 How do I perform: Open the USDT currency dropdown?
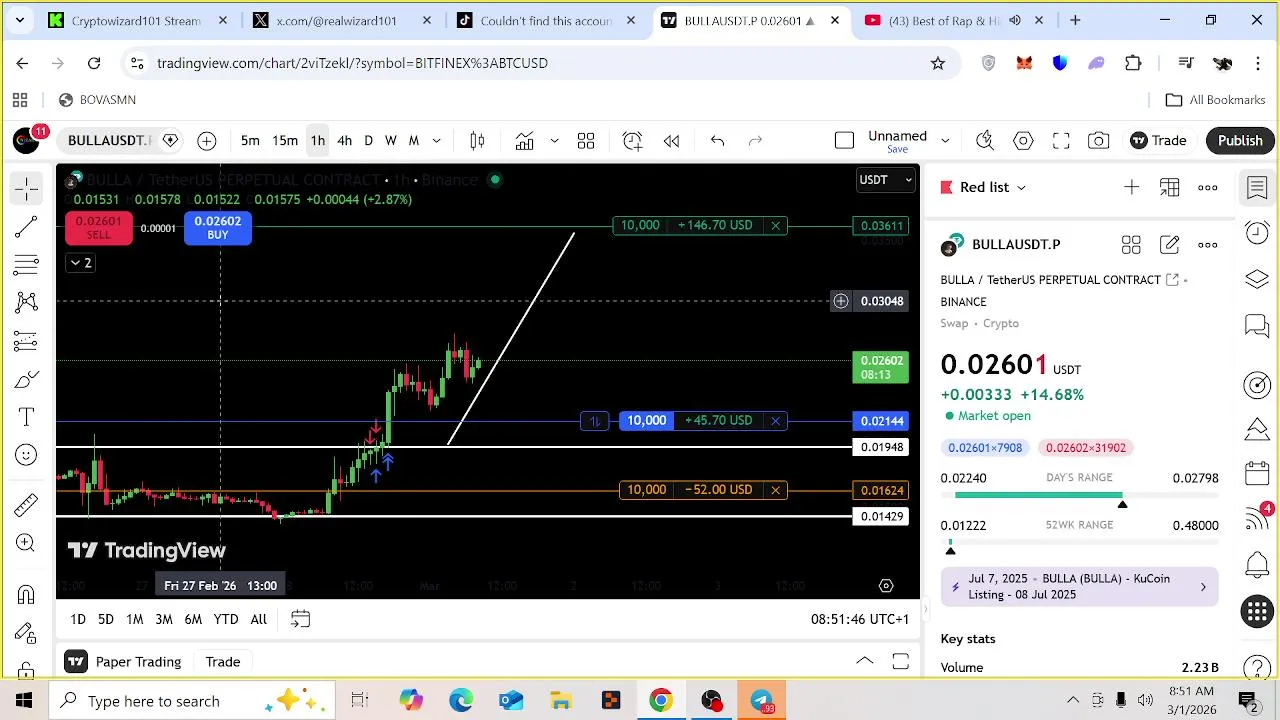pyautogui.click(x=886, y=180)
